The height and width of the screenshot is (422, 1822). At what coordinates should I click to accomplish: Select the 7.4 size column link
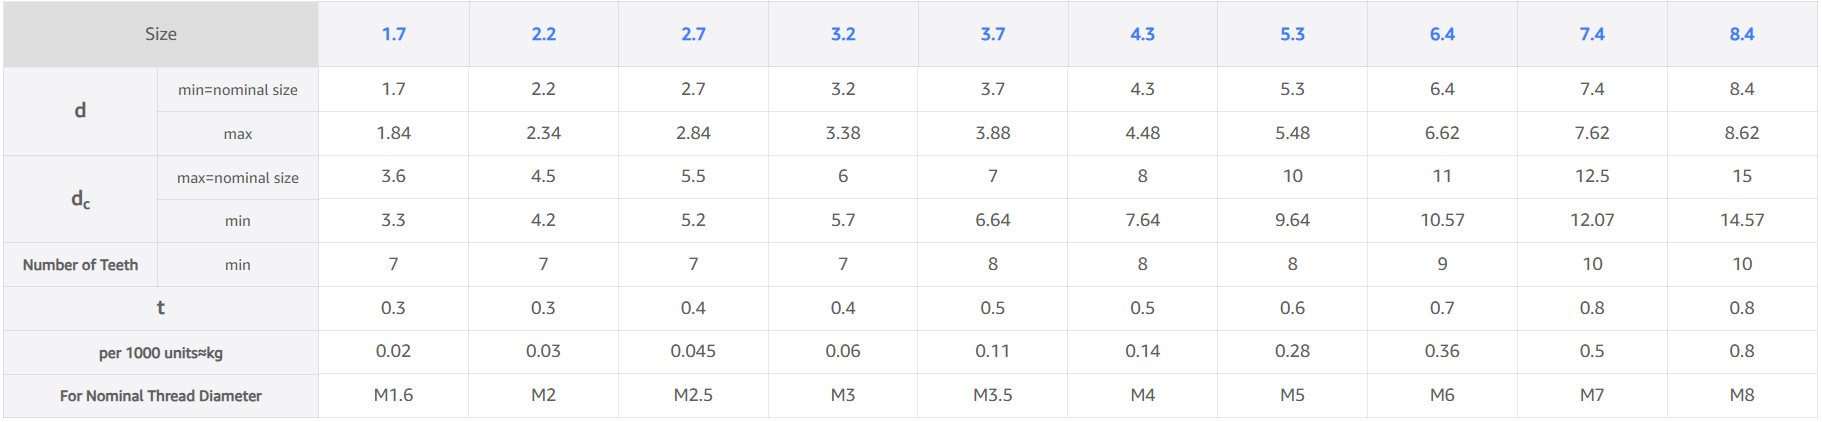coord(1592,34)
